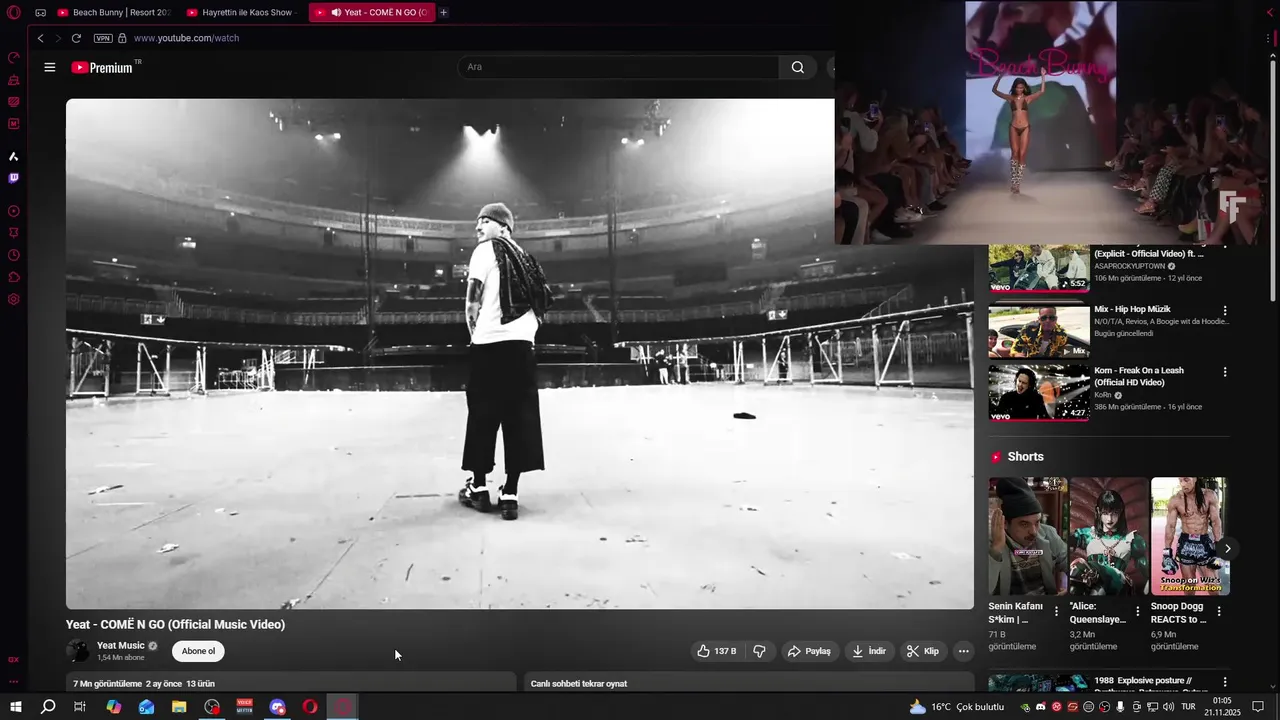This screenshot has width=1280, height=720.
Task: Open the Aria AI sidebar icon
Action: click(x=14, y=156)
